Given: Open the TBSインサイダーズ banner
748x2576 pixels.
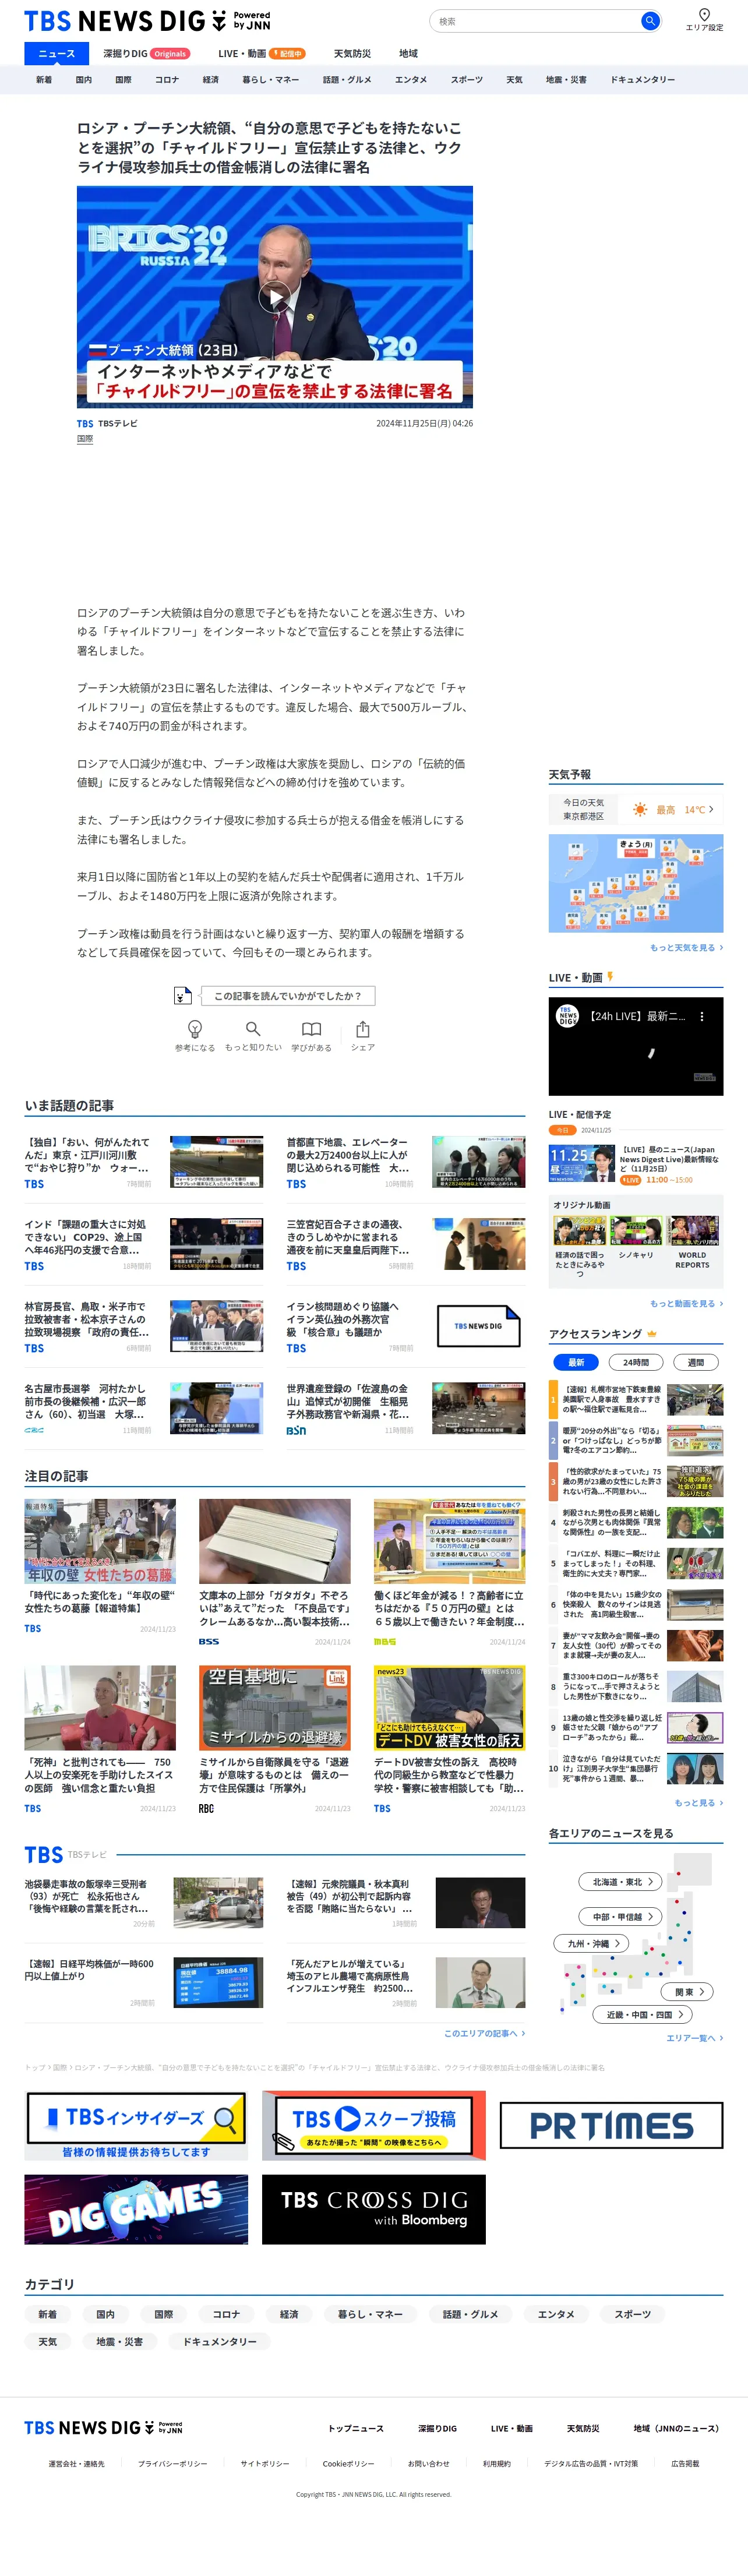Looking at the screenshot, I should [x=136, y=2127].
